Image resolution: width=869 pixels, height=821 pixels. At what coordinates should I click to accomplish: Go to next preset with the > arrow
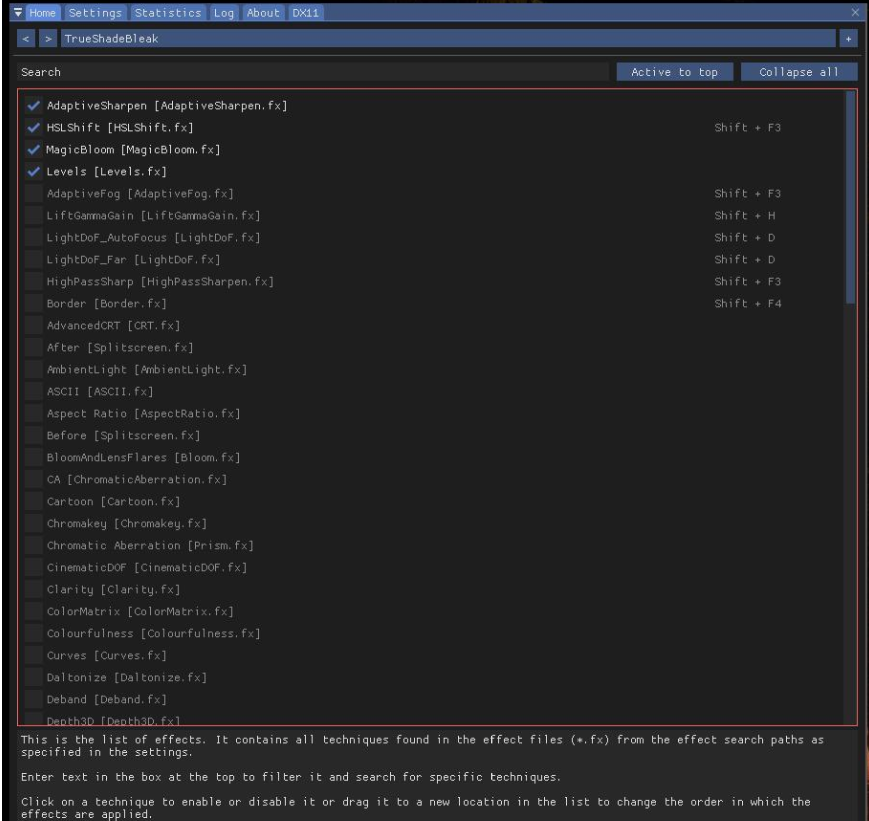pos(46,39)
